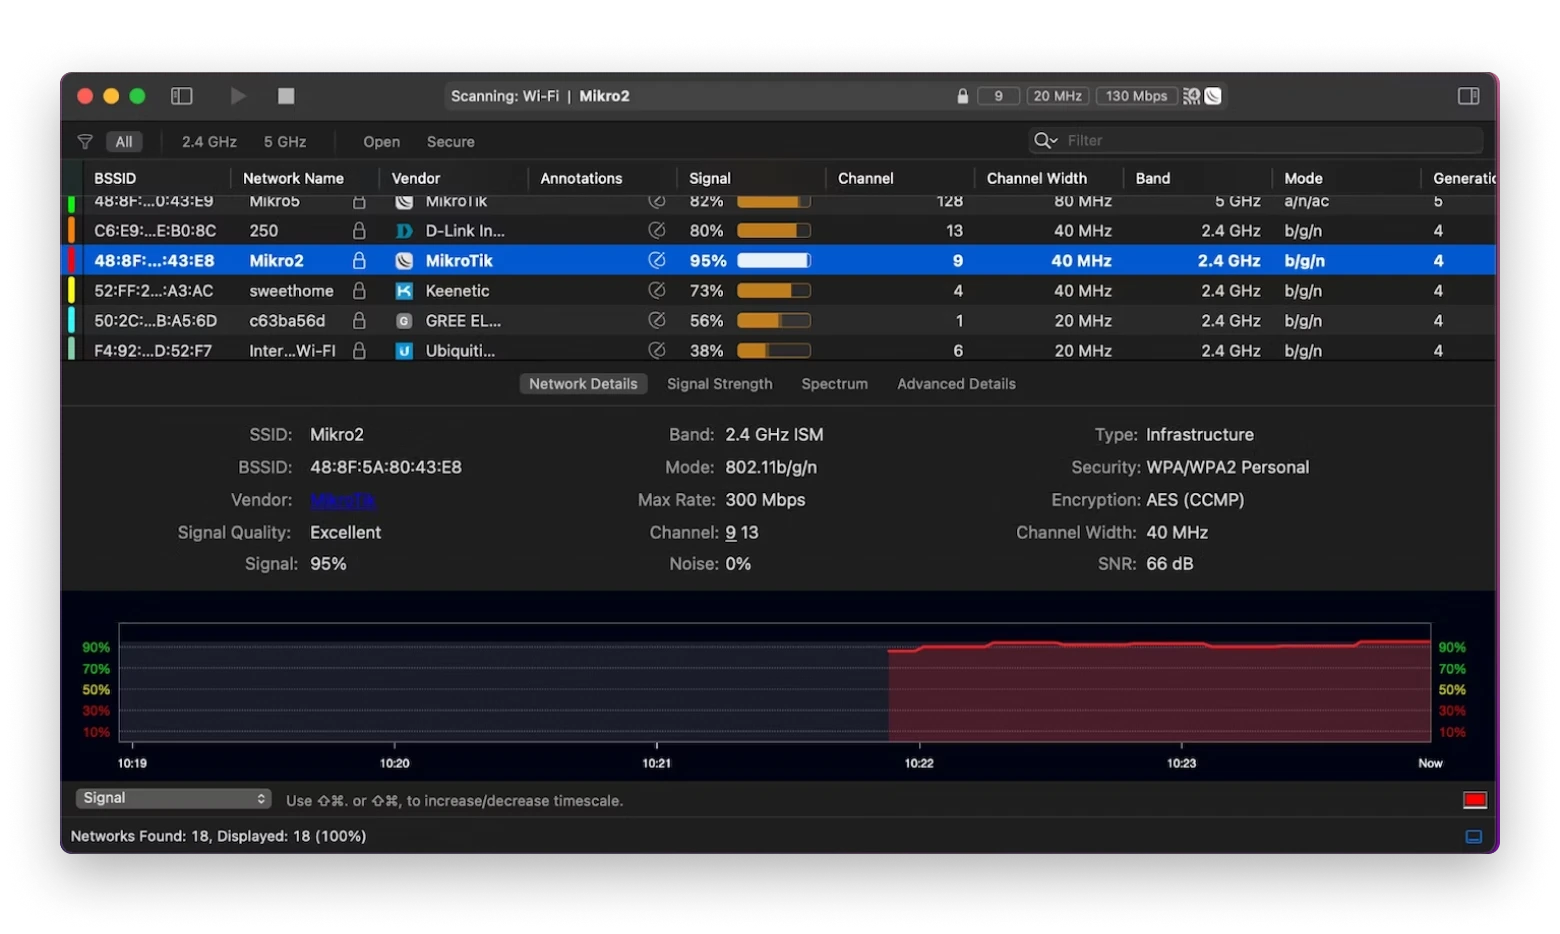Switch to the Signal Strength tab
The image size is (1560, 934).
(x=720, y=384)
